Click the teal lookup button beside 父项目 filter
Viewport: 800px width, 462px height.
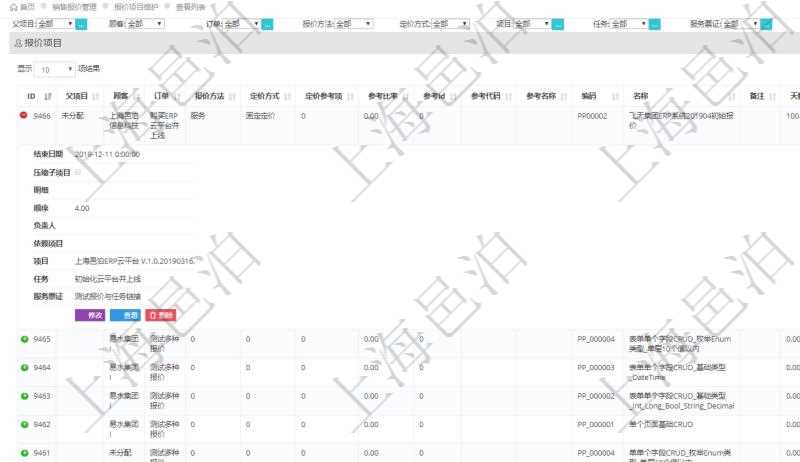point(81,24)
